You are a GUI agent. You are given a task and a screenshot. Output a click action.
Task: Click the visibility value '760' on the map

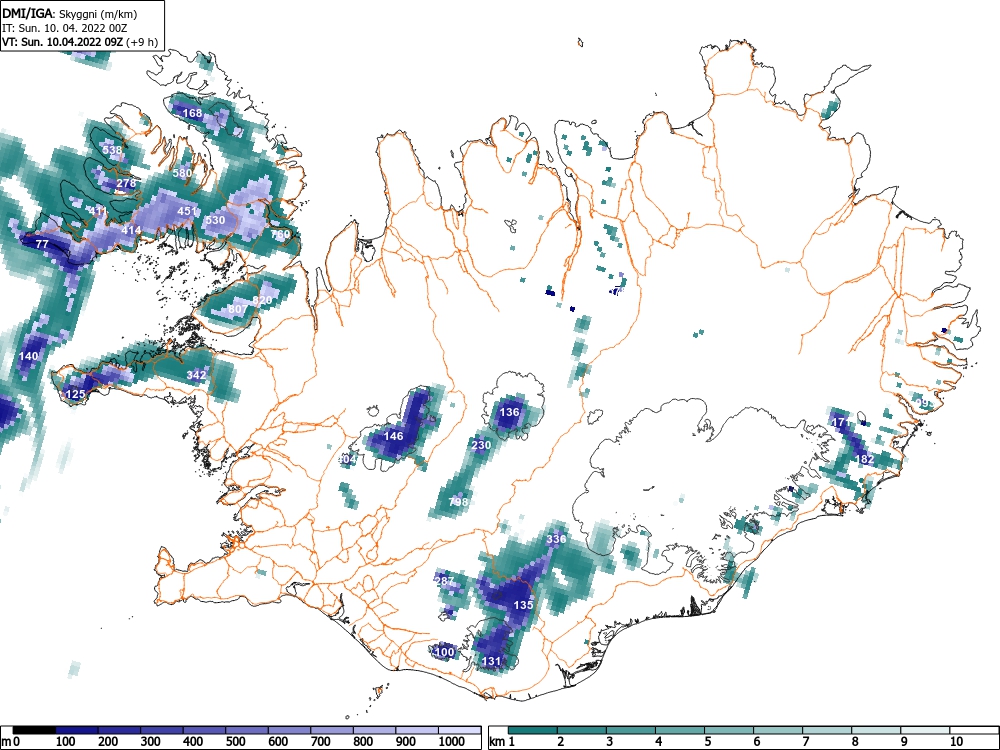(281, 235)
